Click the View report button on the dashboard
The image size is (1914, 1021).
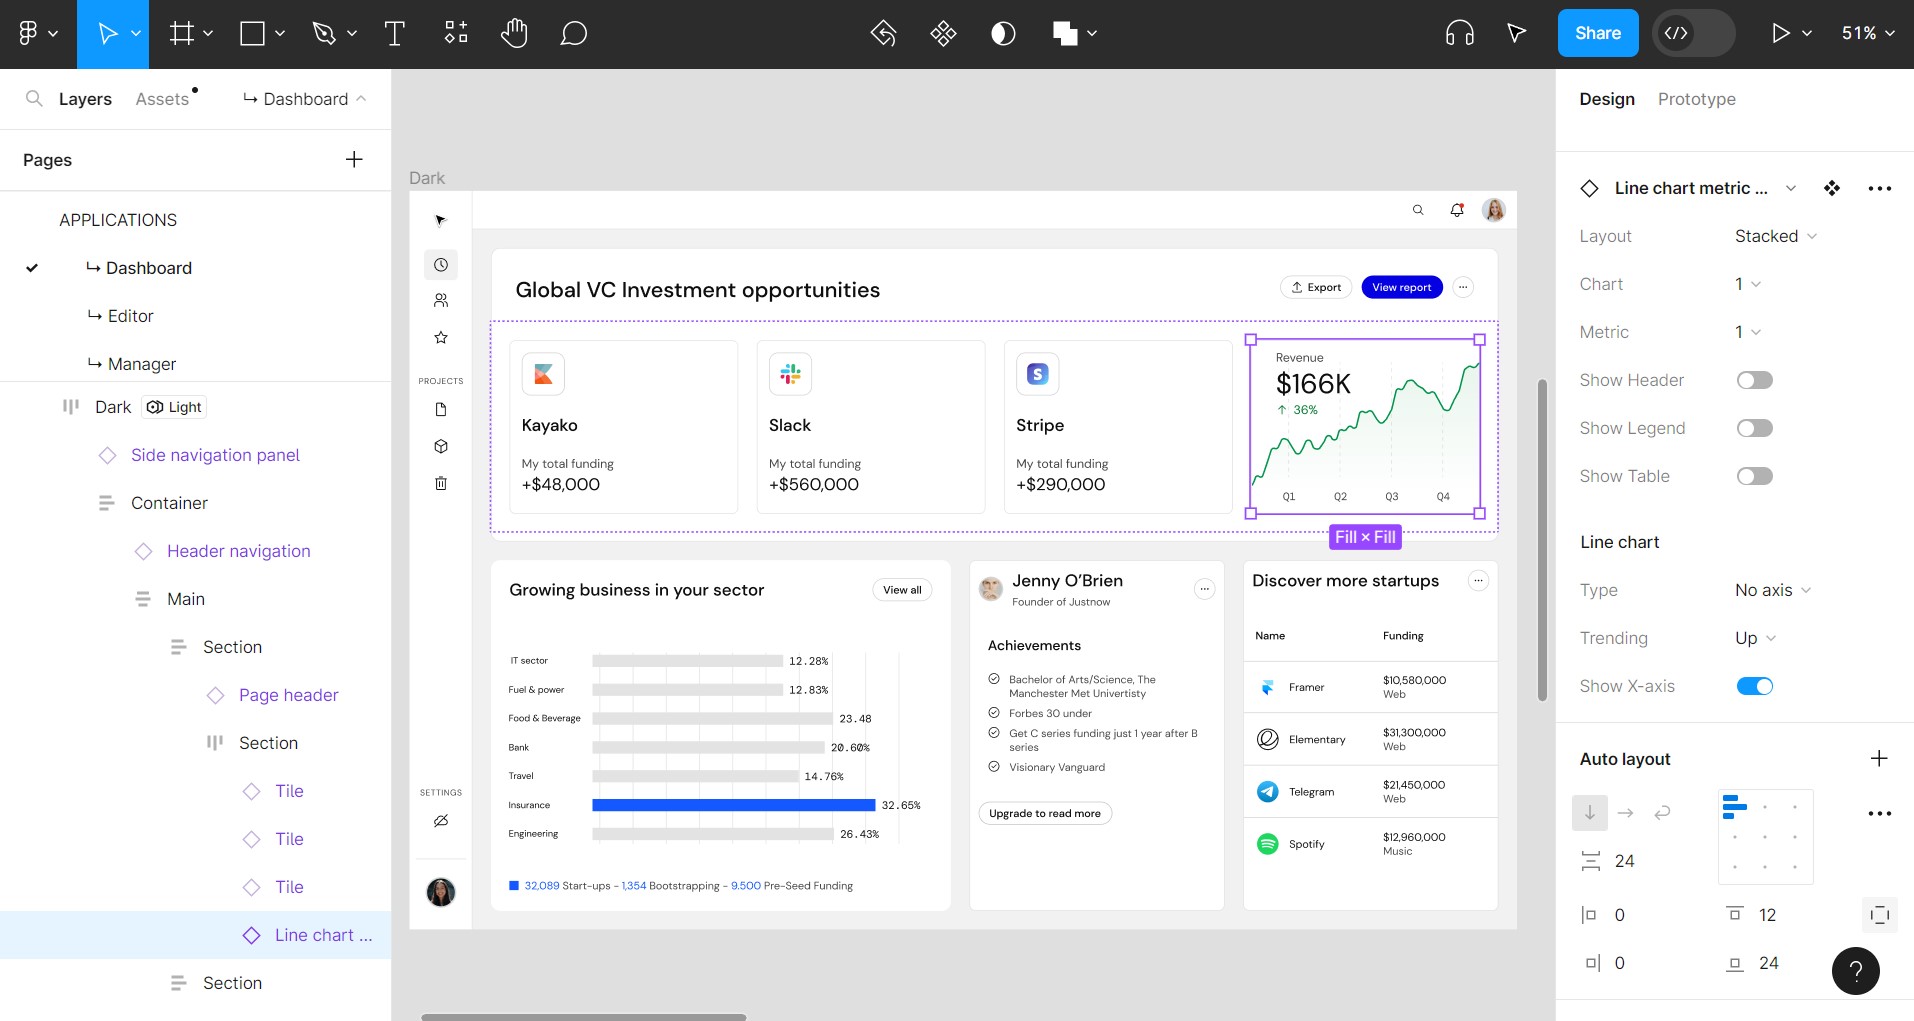(x=1402, y=287)
